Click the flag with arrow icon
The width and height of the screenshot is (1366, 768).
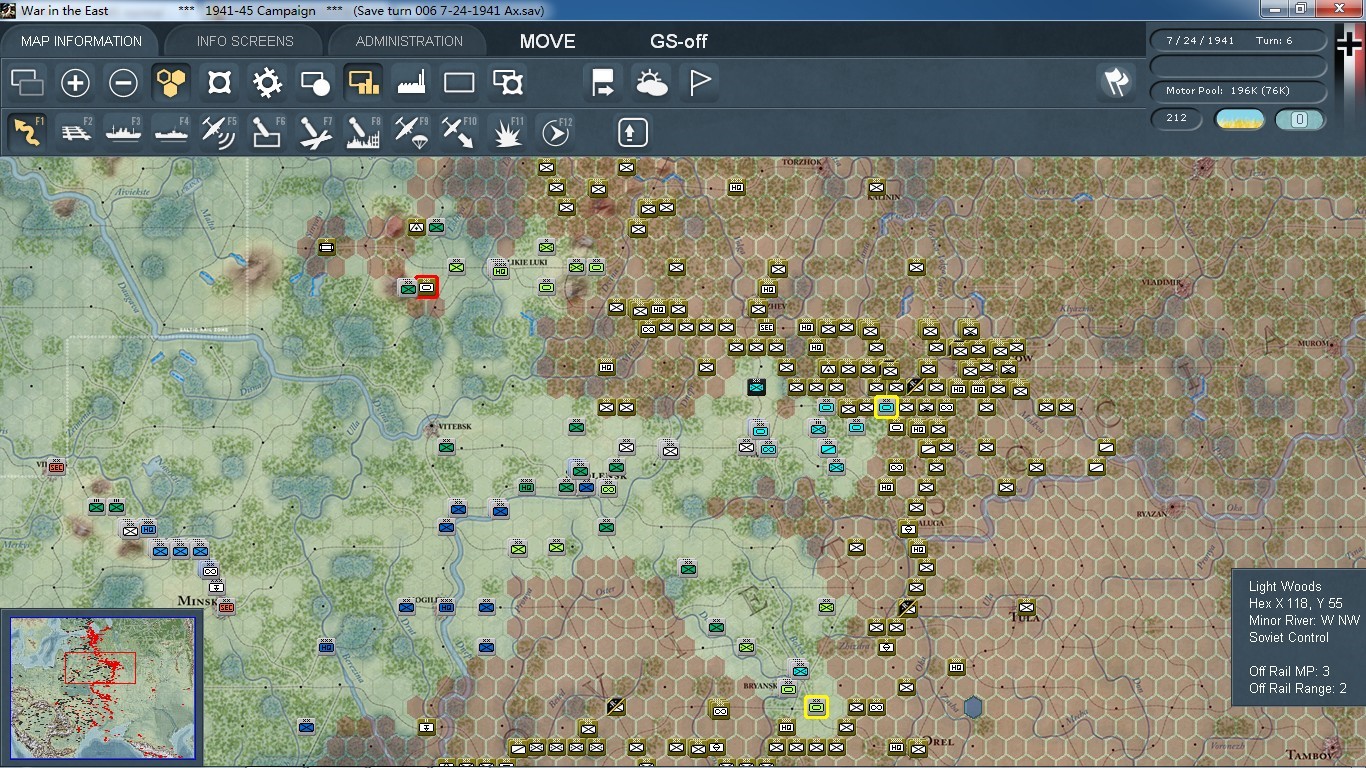(603, 82)
